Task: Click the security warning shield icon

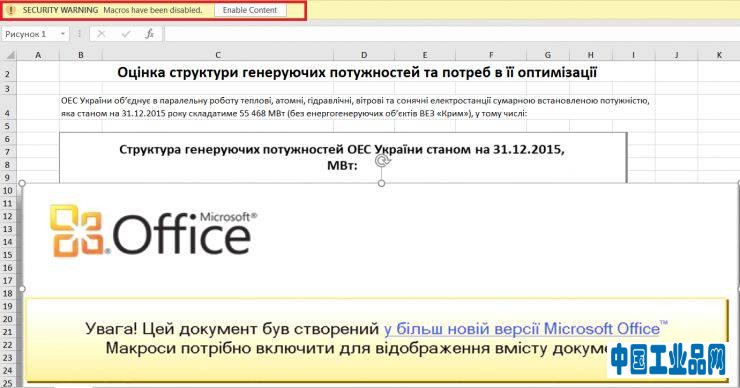Action: pyautogui.click(x=11, y=10)
